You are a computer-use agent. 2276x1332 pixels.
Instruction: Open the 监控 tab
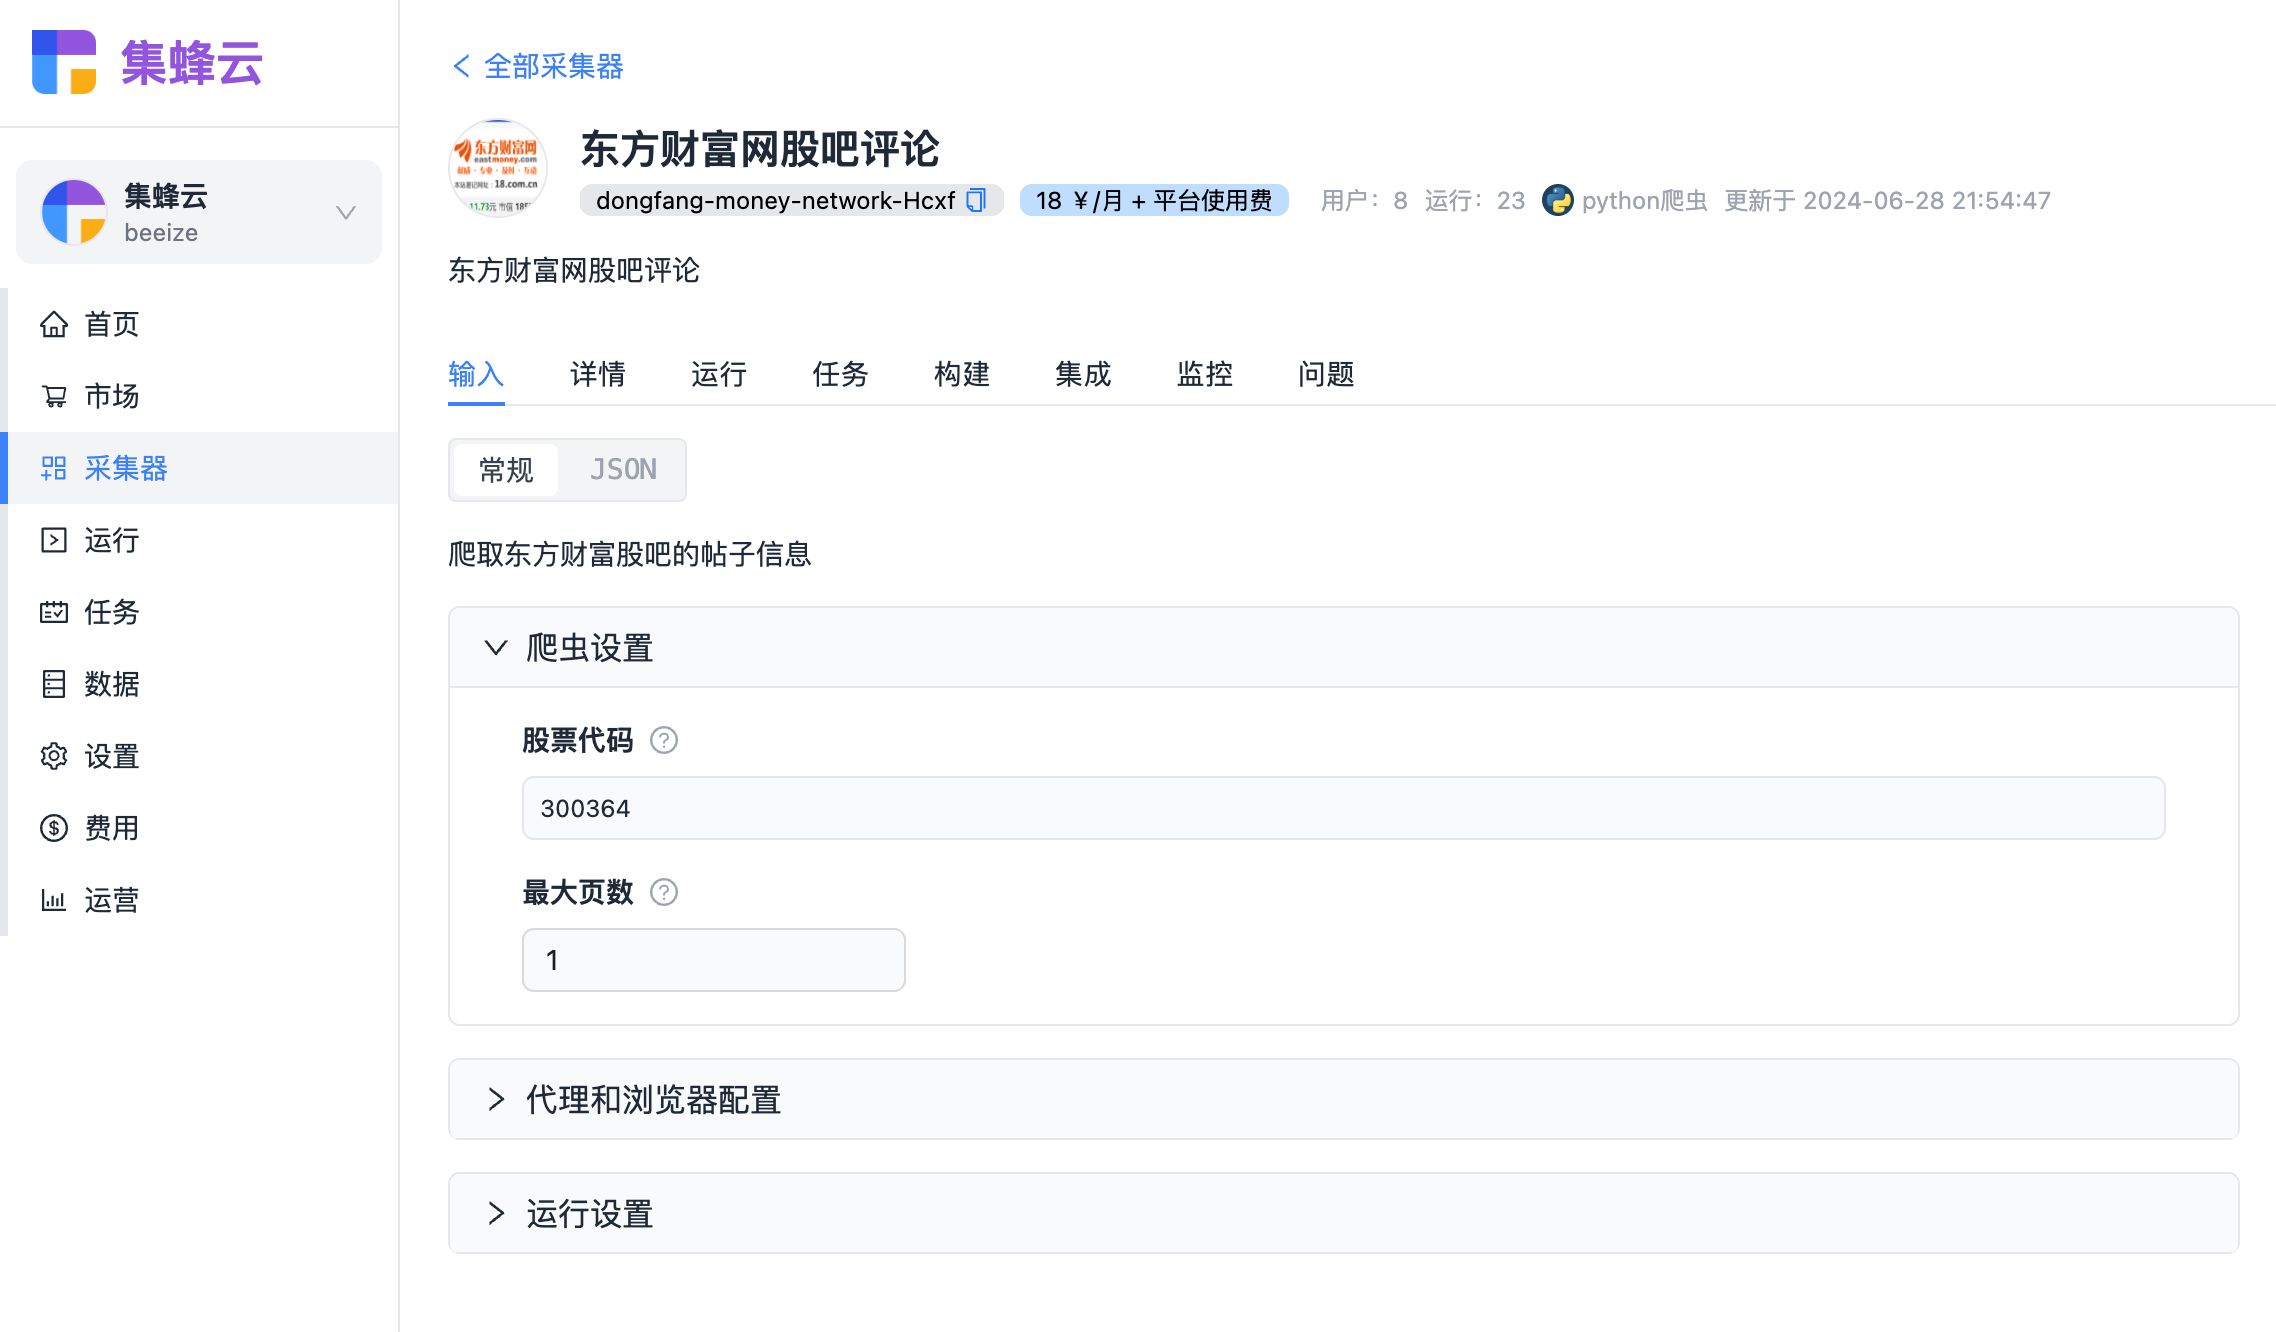(x=1204, y=374)
